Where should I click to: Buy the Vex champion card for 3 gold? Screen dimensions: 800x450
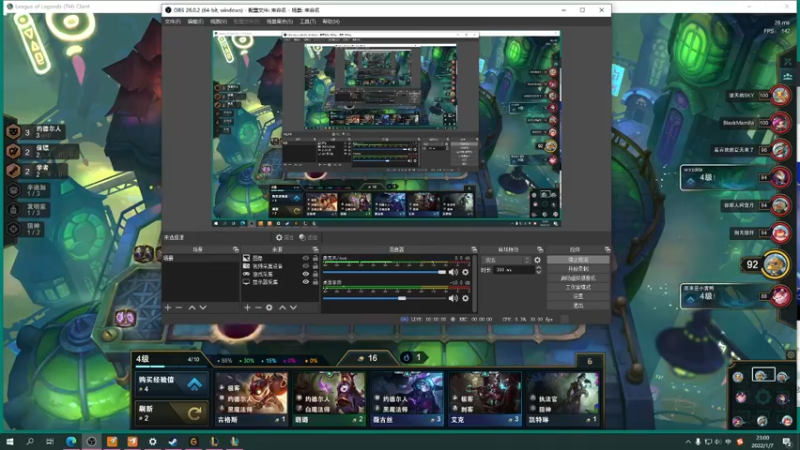[x=407, y=399]
